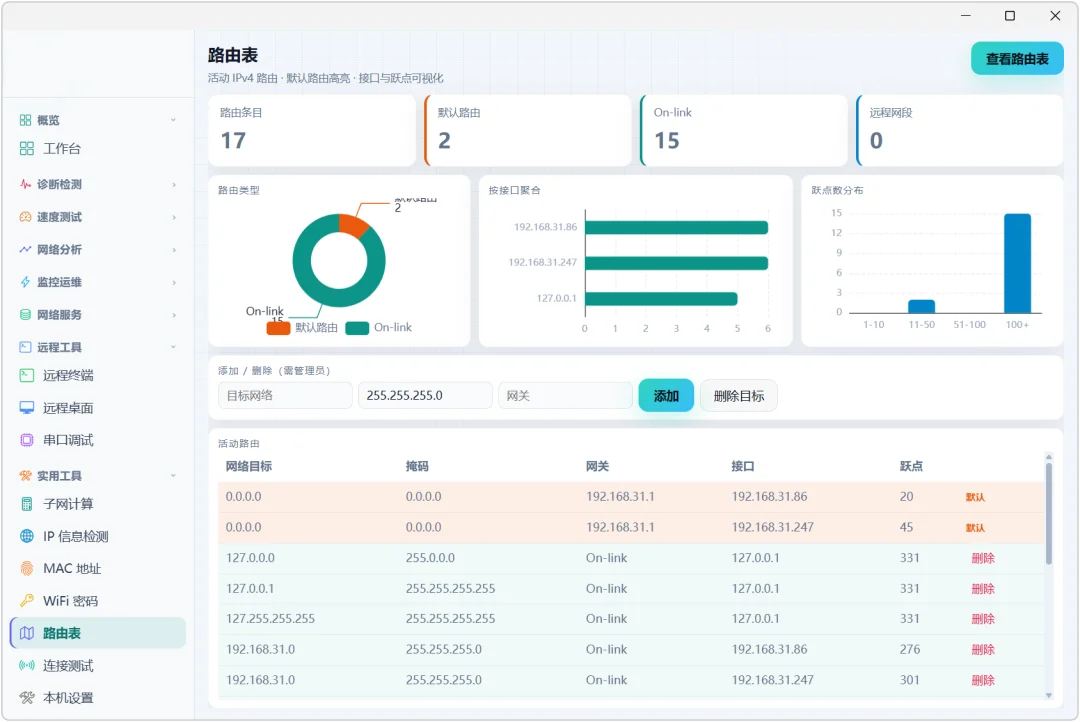Open the 子网计算 calculator icon
Image resolution: width=1080 pixels, height=722 pixels.
coord(27,504)
